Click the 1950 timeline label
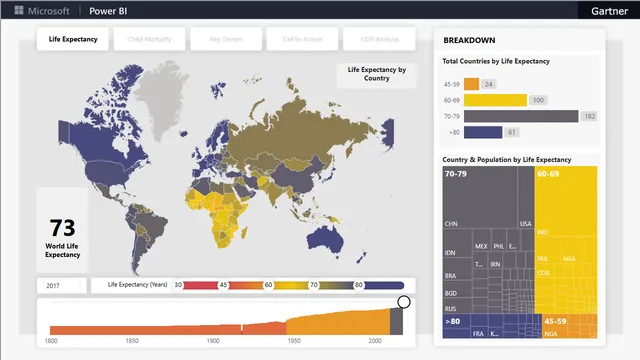This screenshot has width=640, height=360. pos(294,341)
